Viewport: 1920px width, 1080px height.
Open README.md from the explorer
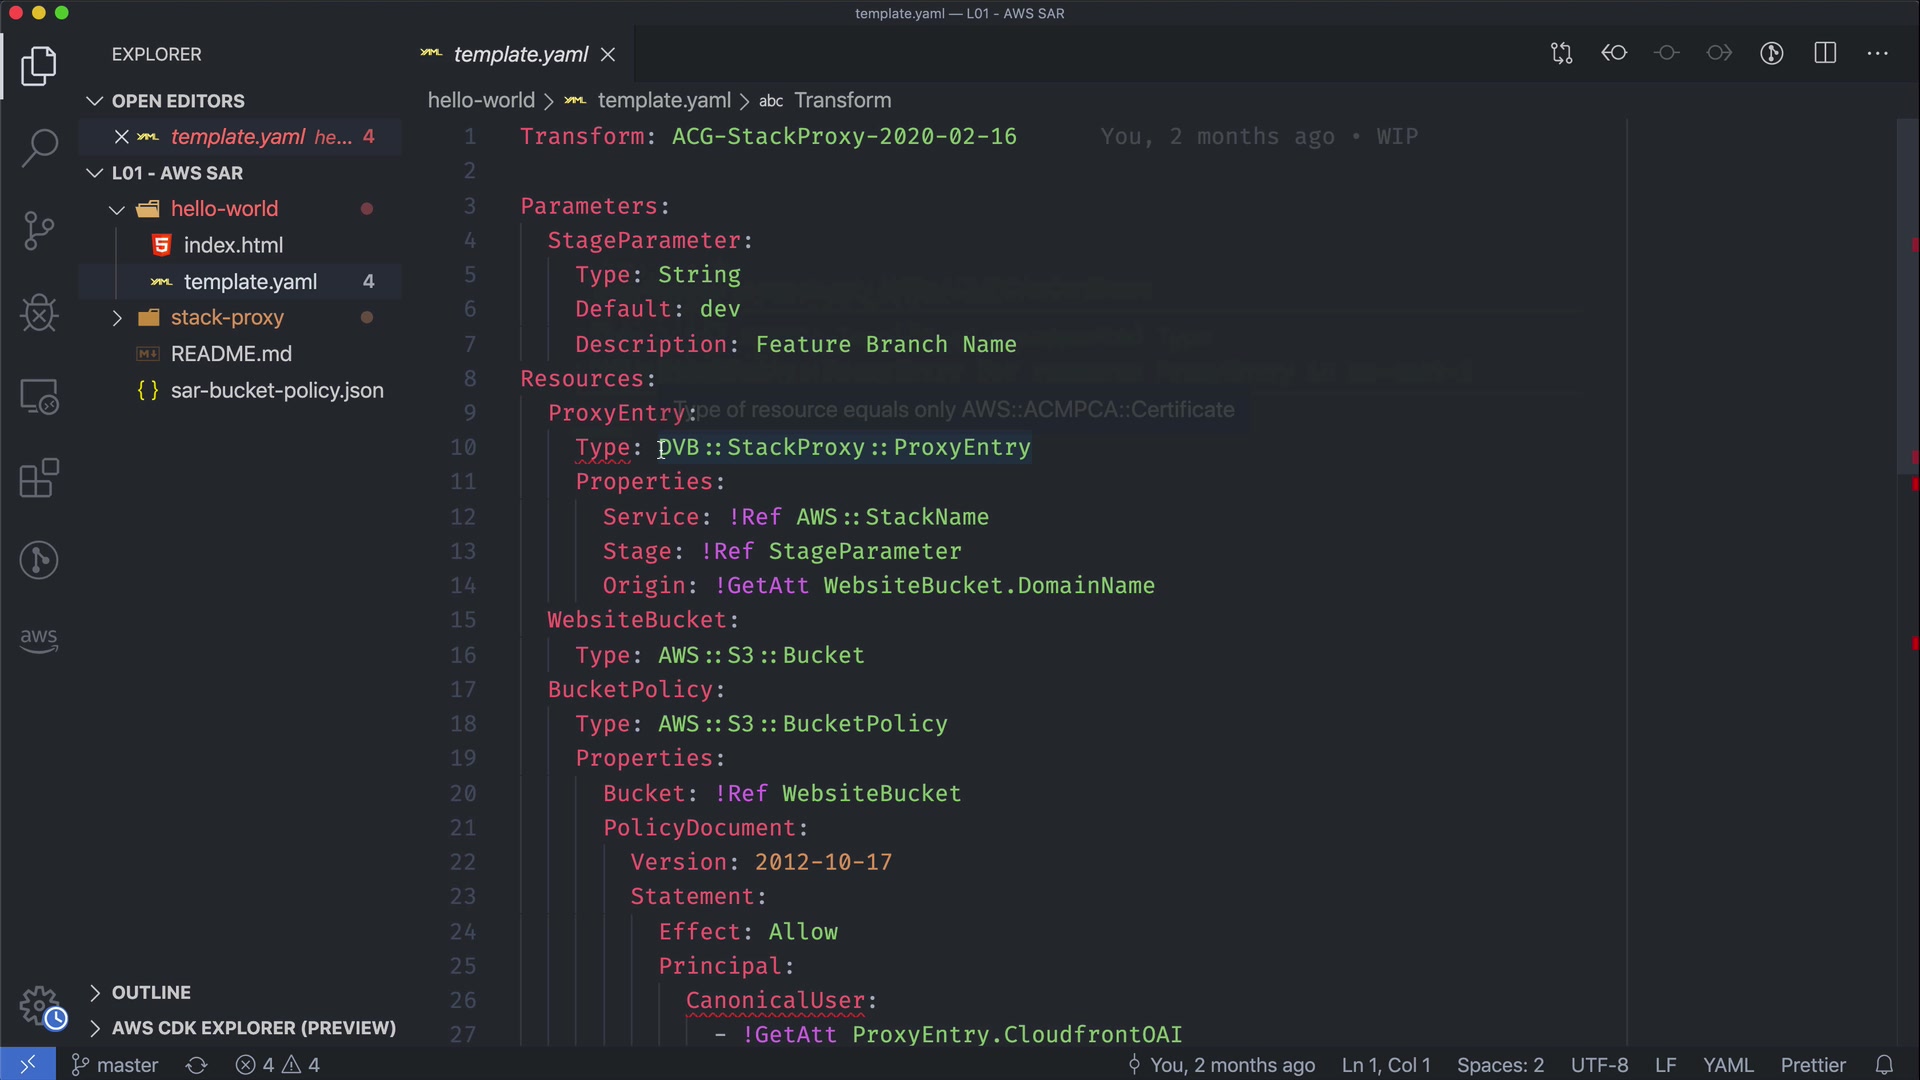click(x=230, y=354)
